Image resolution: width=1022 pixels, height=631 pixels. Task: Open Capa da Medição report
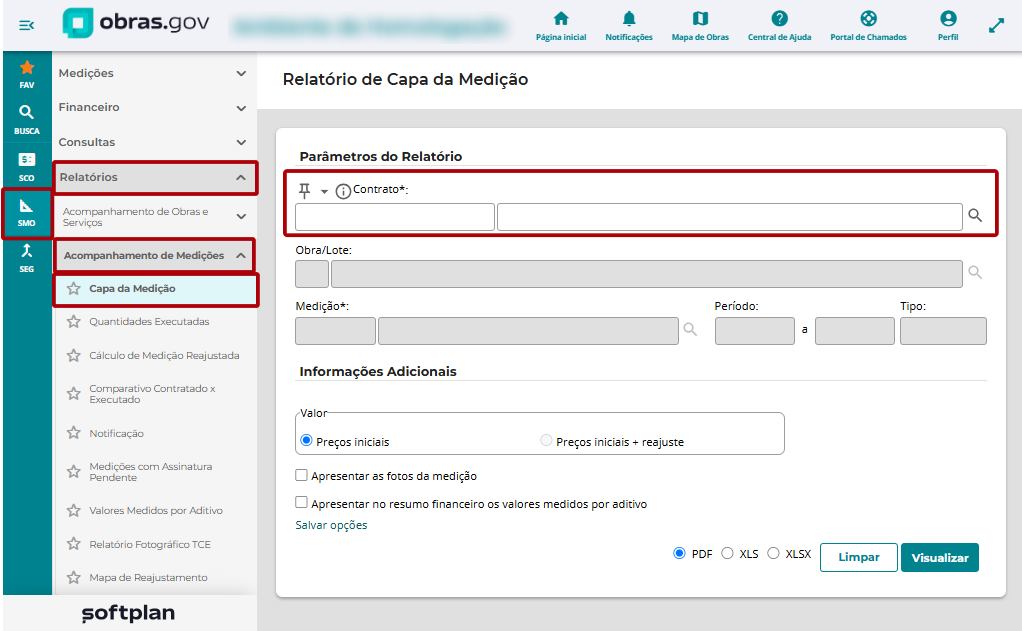click(x=132, y=288)
